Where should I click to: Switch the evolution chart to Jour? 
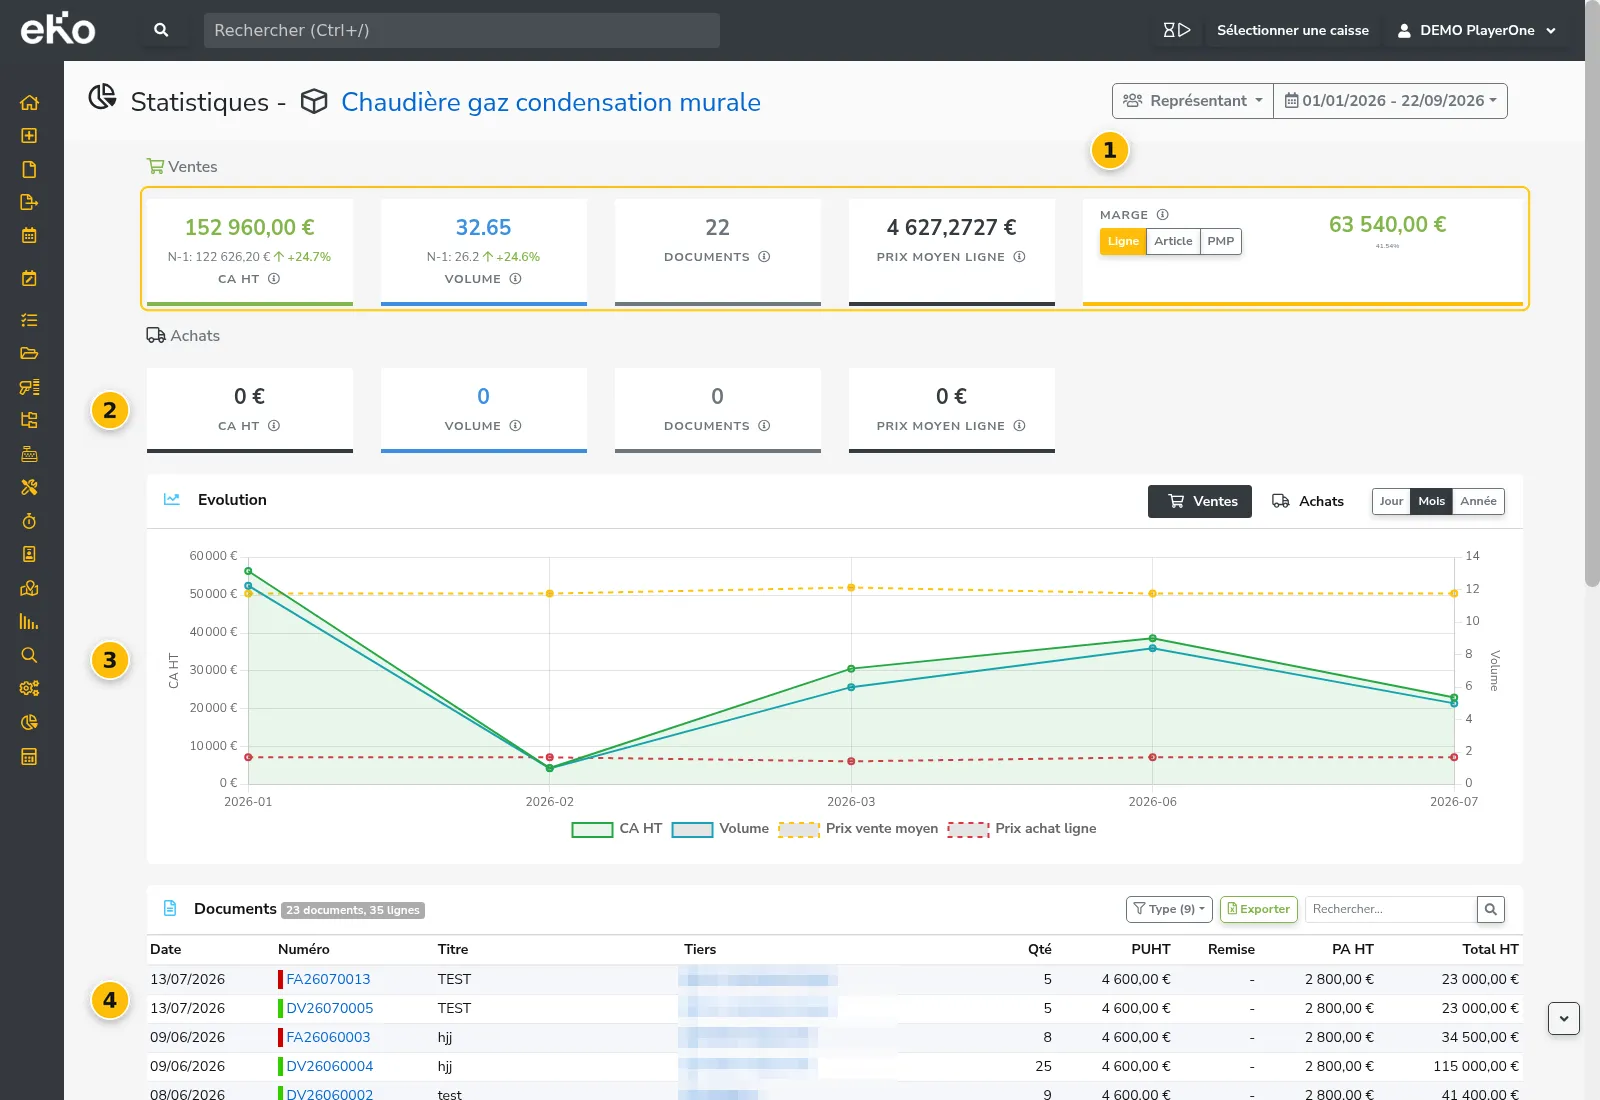(x=1391, y=501)
